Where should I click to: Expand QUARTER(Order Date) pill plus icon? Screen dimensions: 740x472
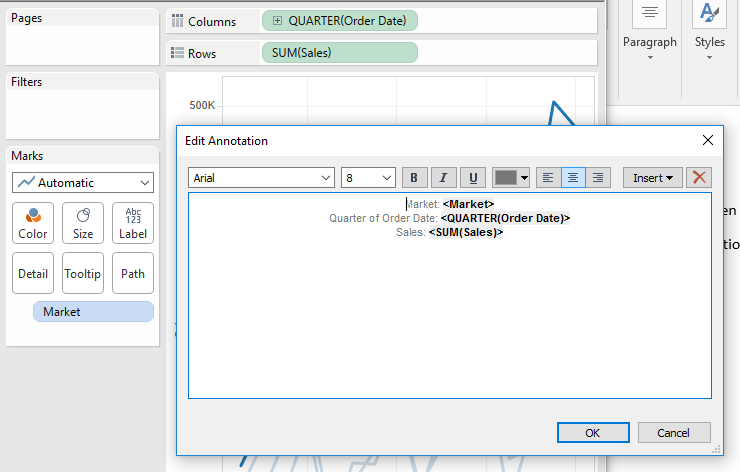(278, 21)
